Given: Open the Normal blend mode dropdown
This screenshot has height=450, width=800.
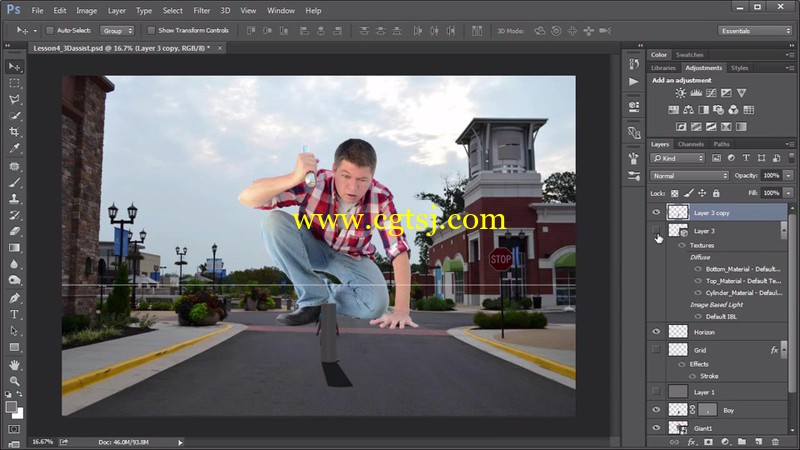Looking at the screenshot, I should pos(689,176).
